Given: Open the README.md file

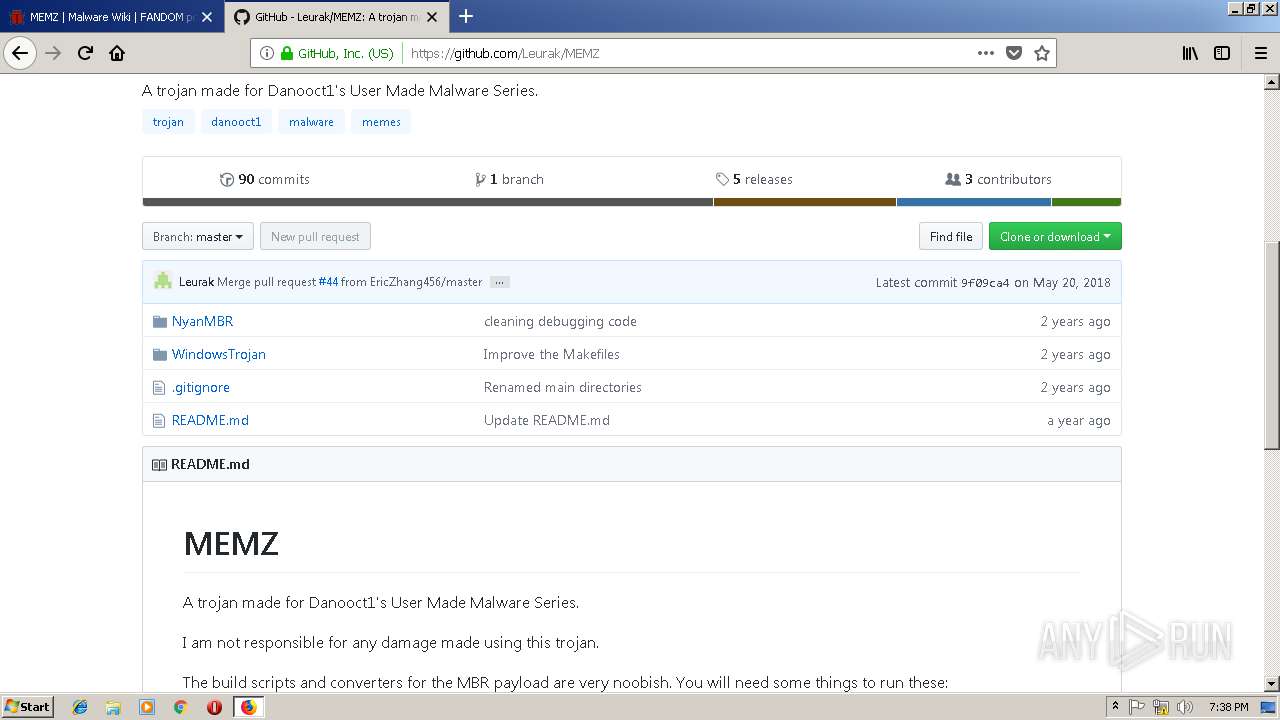Looking at the screenshot, I should [210, 420].
